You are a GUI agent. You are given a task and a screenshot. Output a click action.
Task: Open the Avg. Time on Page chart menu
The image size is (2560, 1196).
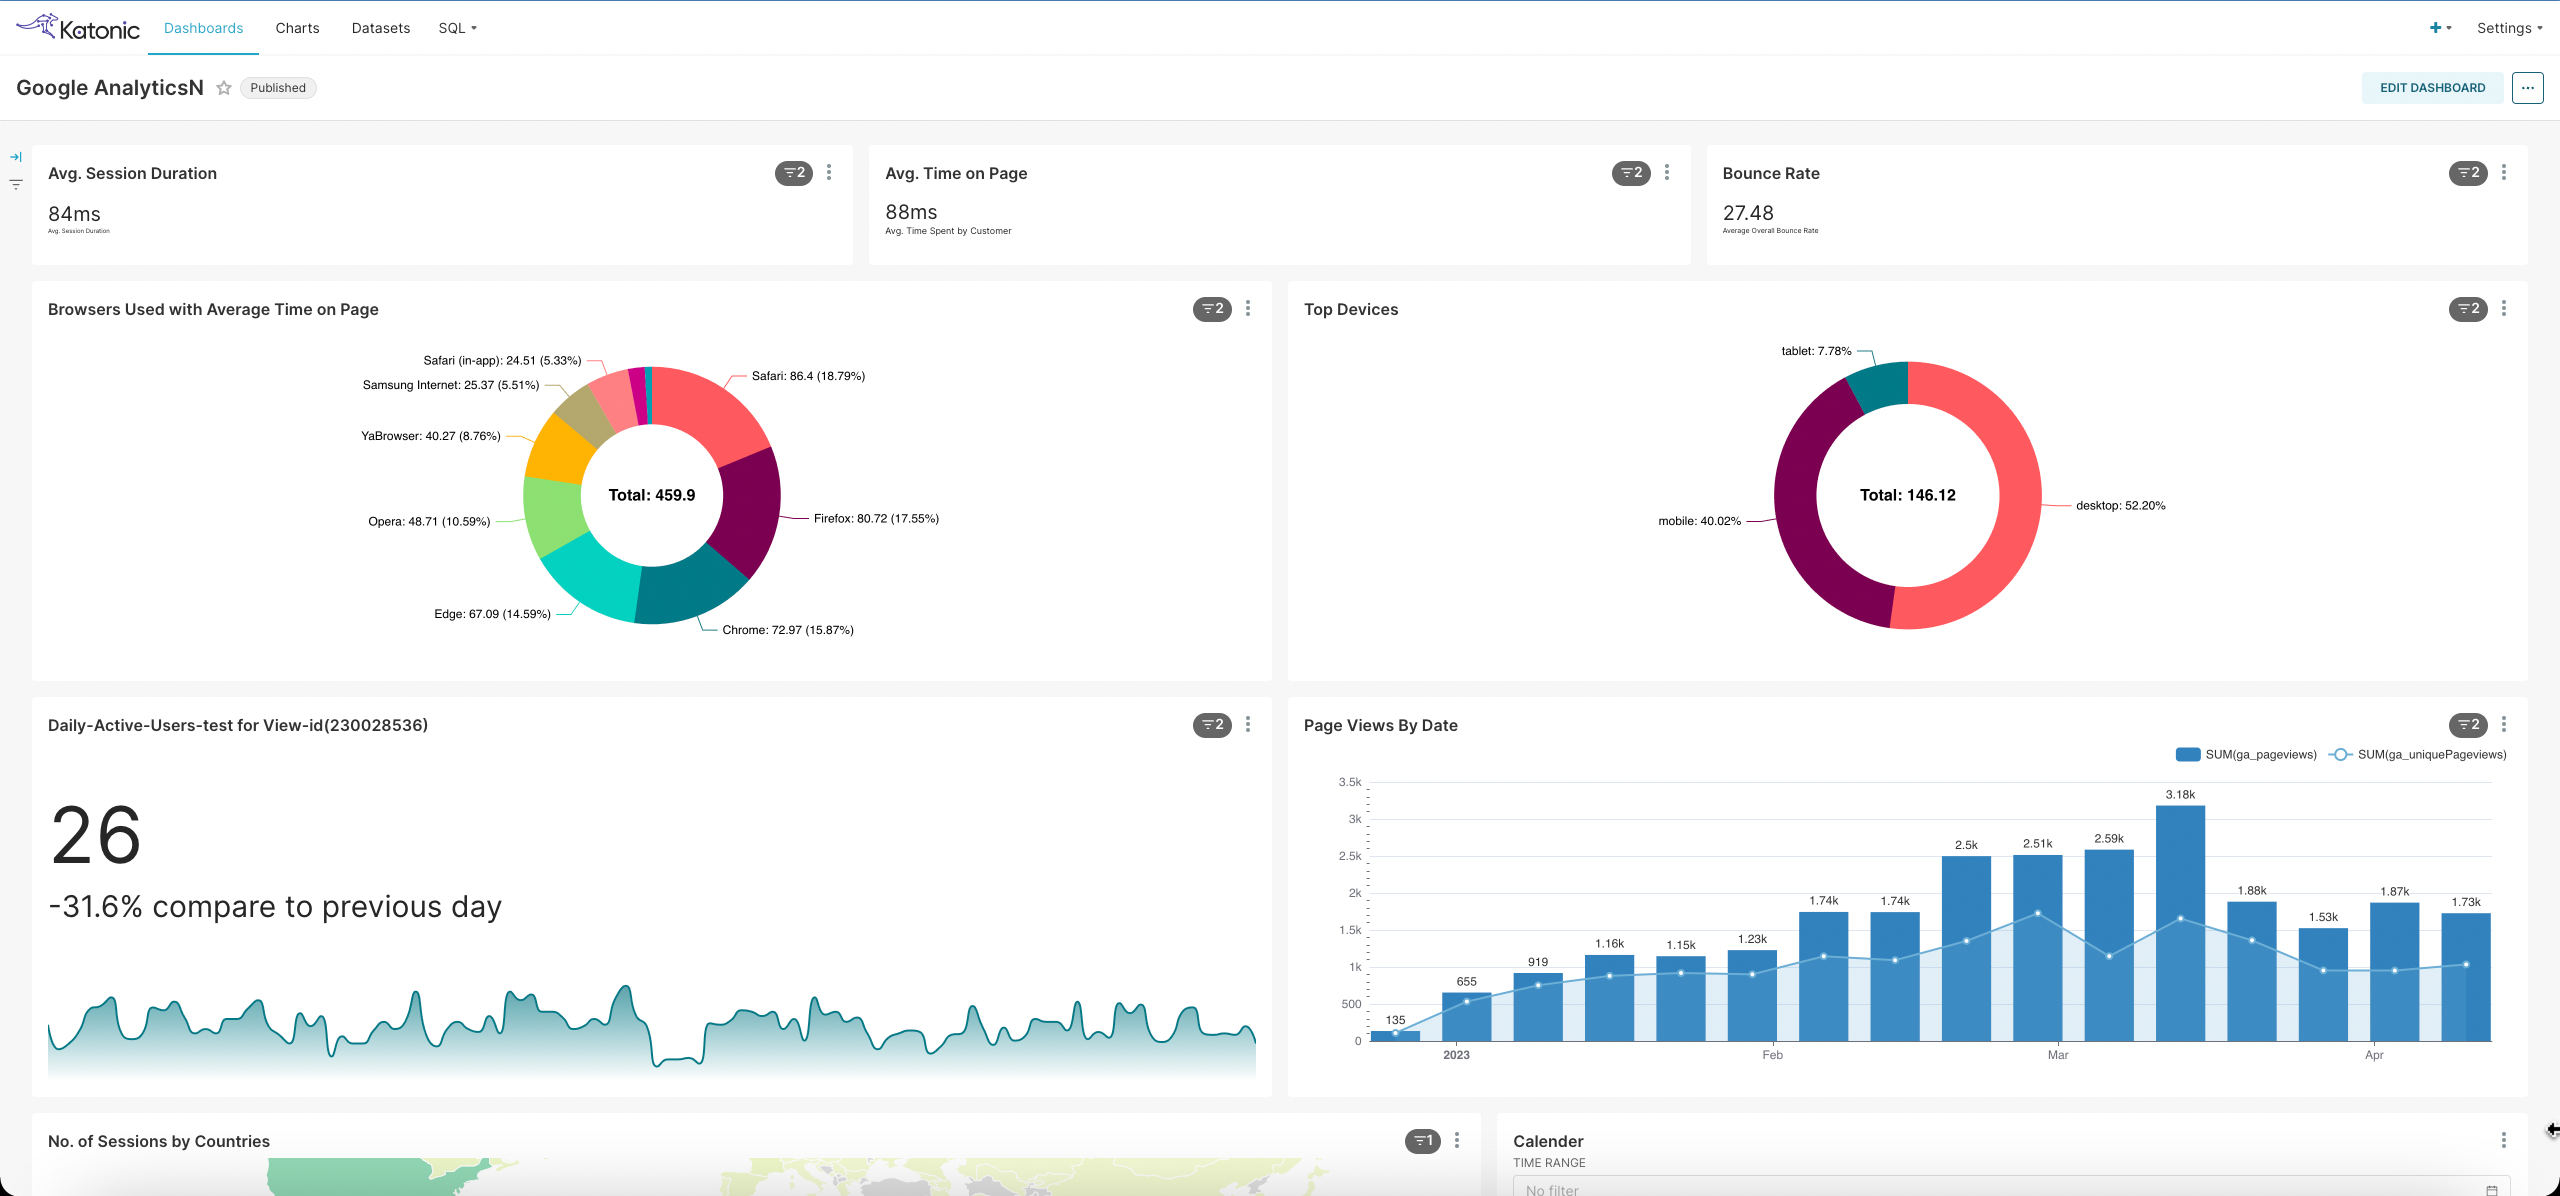(x=1667, y=173)
